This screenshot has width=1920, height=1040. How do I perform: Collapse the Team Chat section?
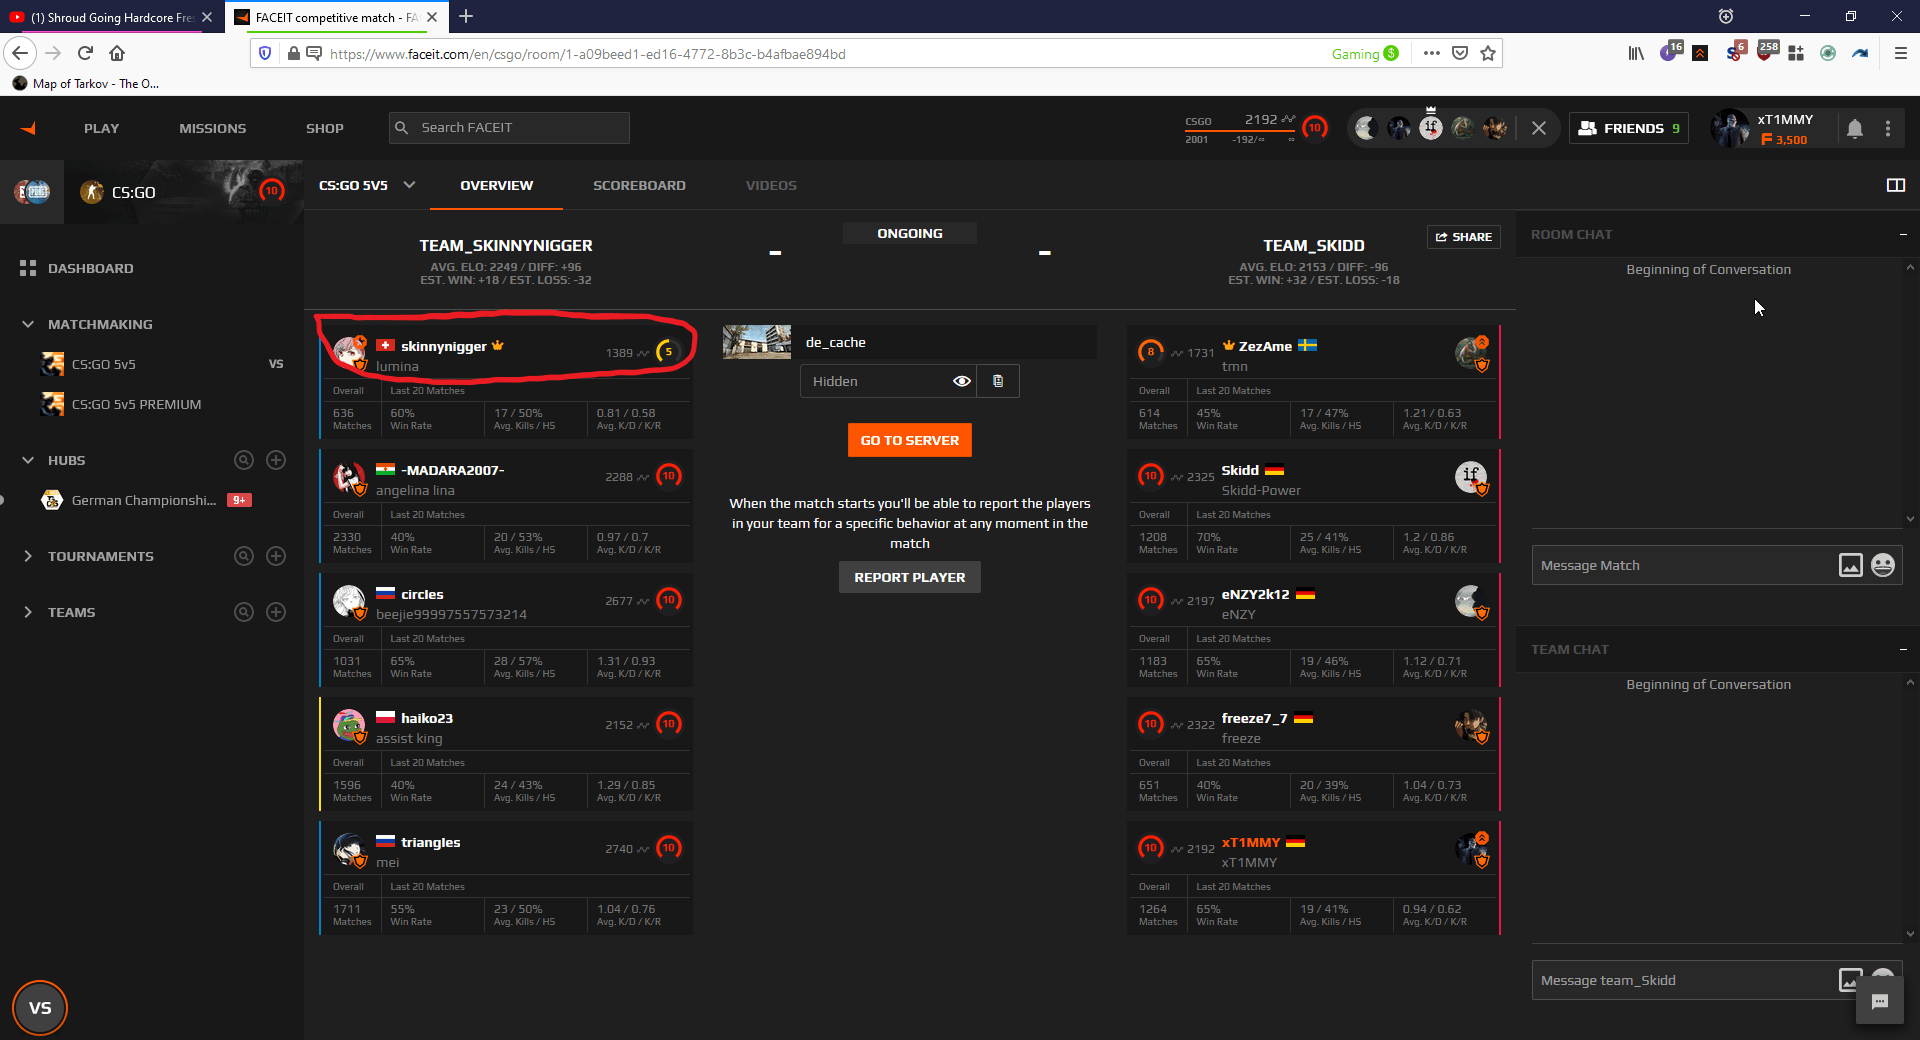point(1903,649)
